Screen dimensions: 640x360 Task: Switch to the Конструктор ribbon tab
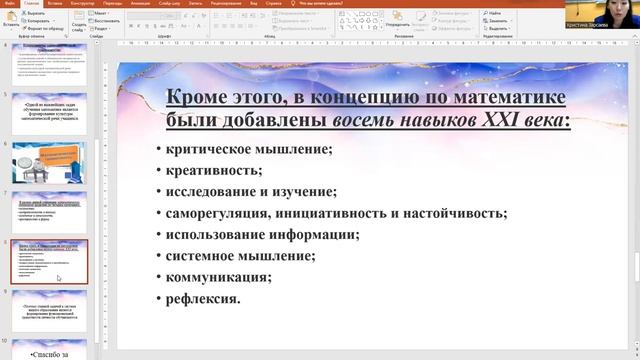[82, 3]
